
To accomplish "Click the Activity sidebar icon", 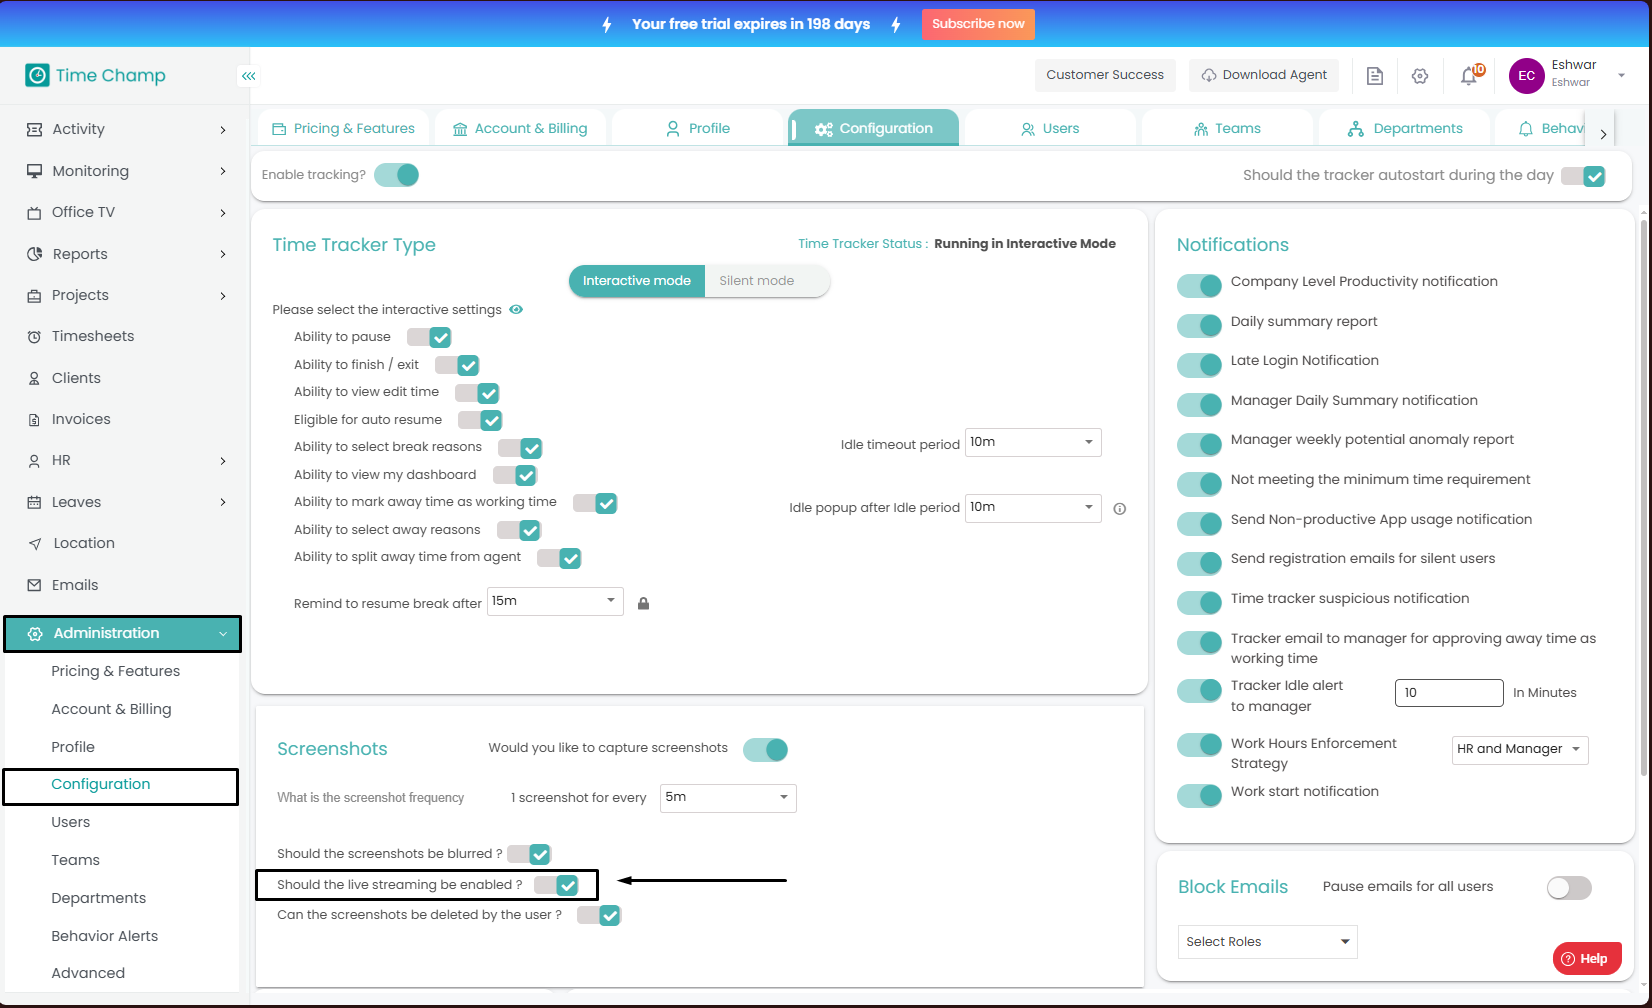I will pos(34,129).
